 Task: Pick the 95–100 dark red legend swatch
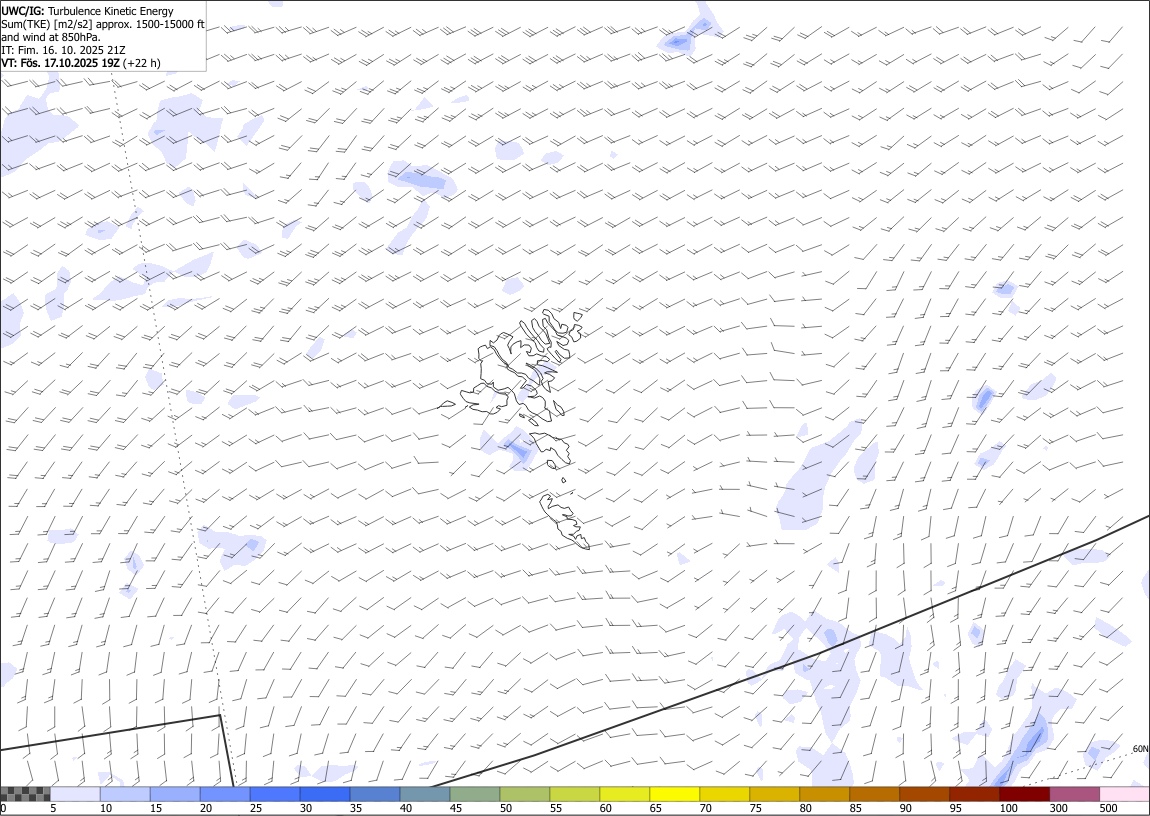click(x=974, y=794)
